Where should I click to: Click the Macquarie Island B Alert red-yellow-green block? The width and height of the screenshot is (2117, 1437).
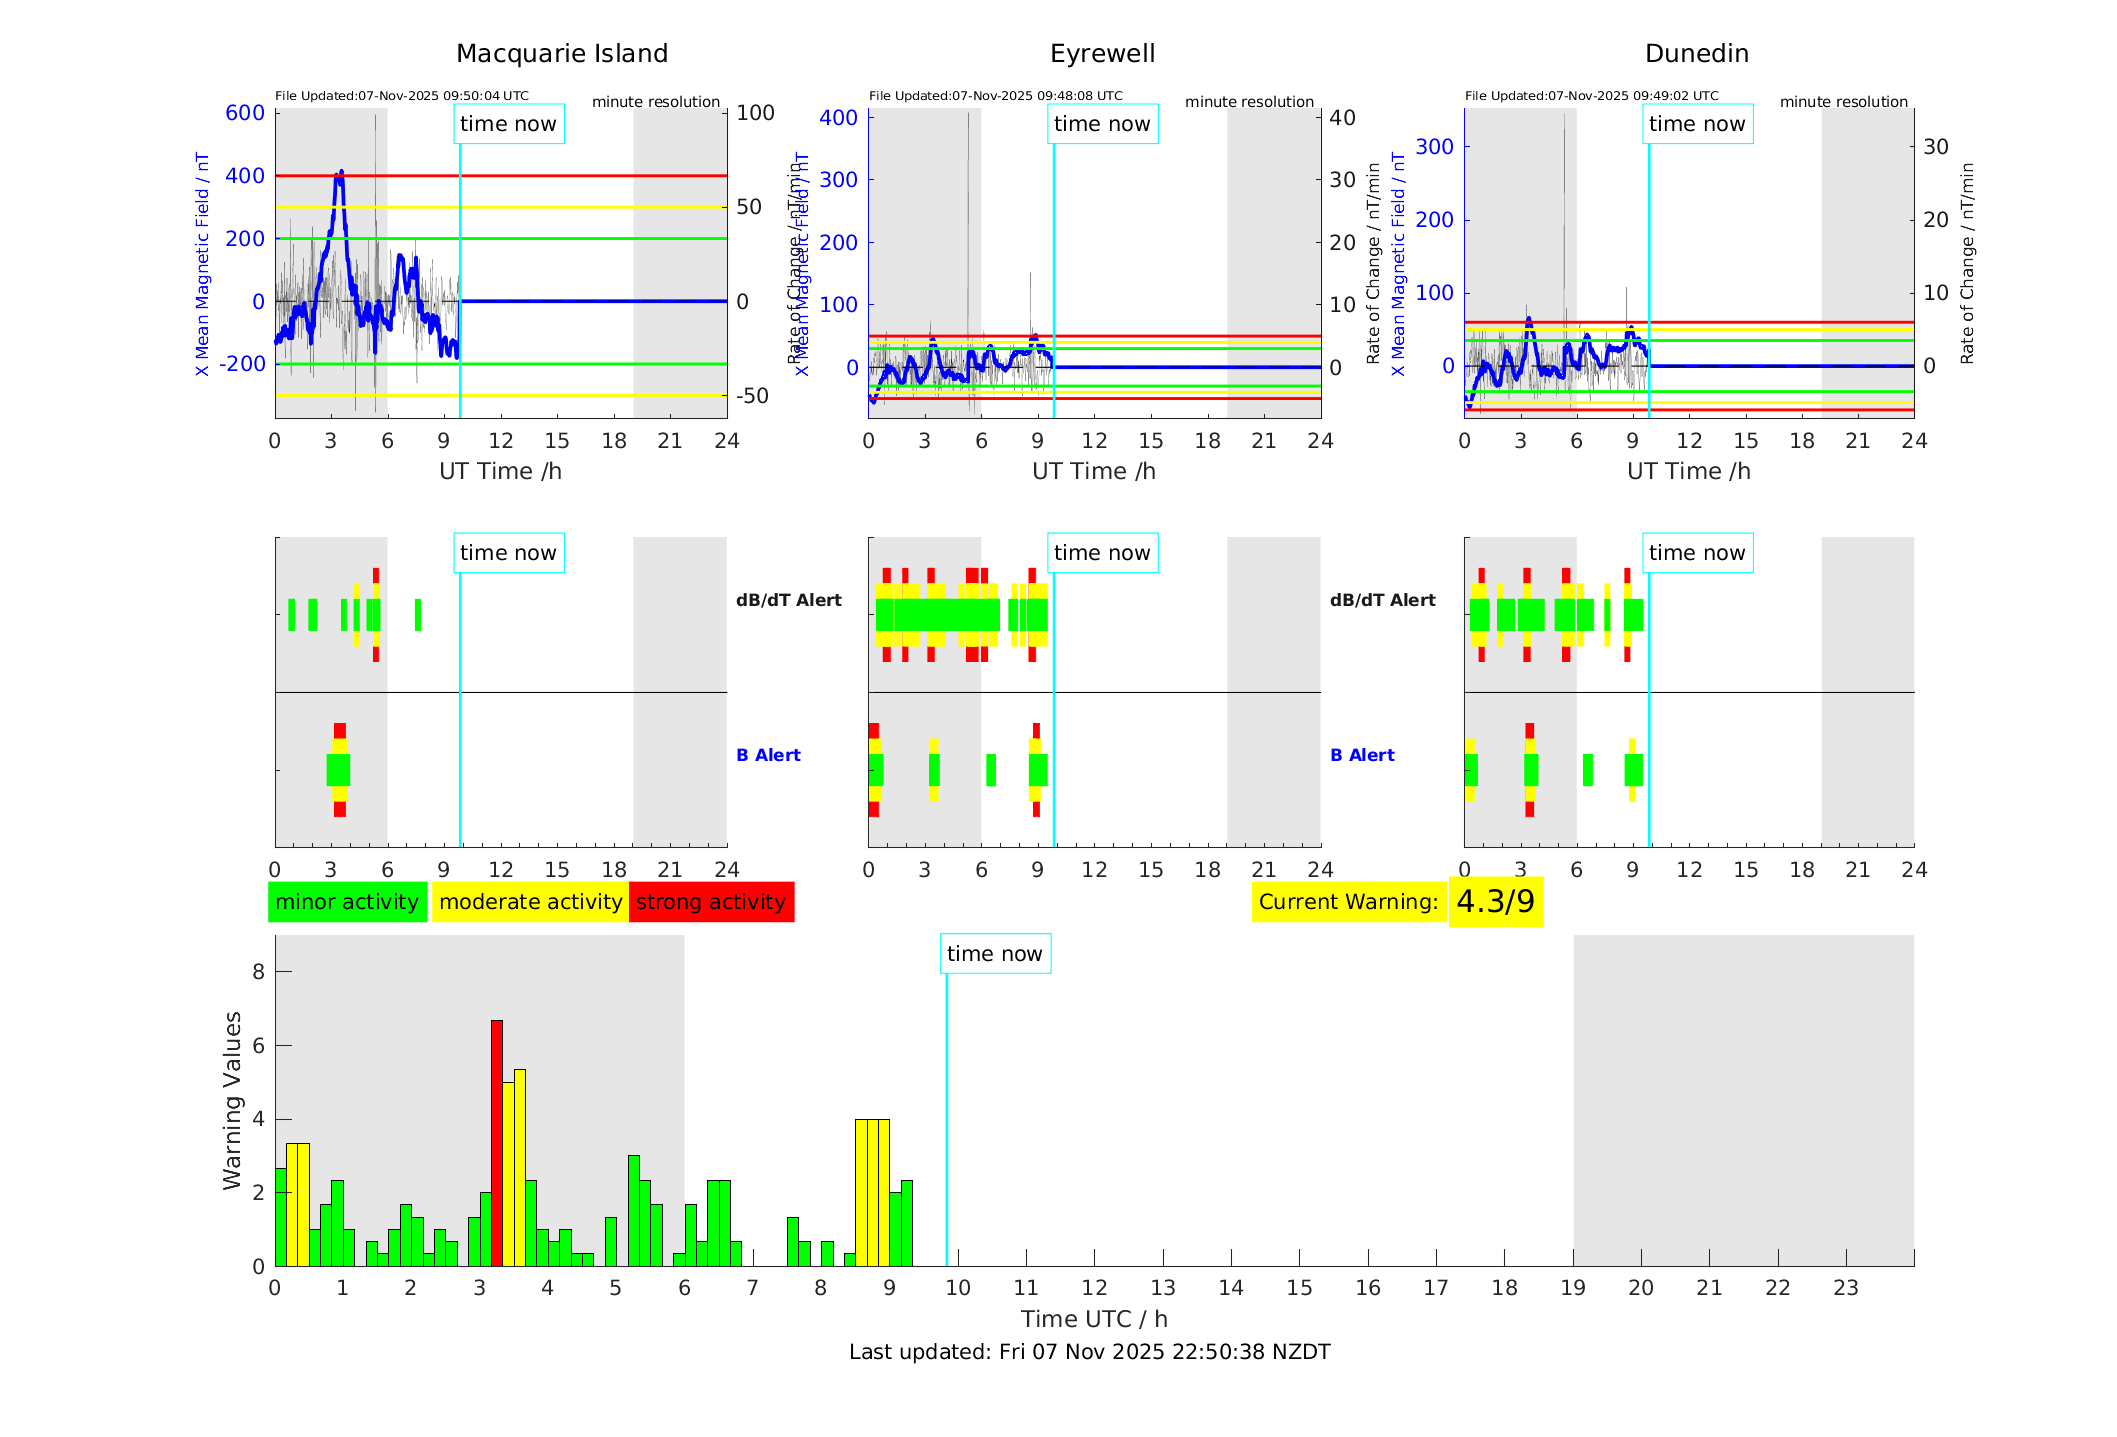339,770
